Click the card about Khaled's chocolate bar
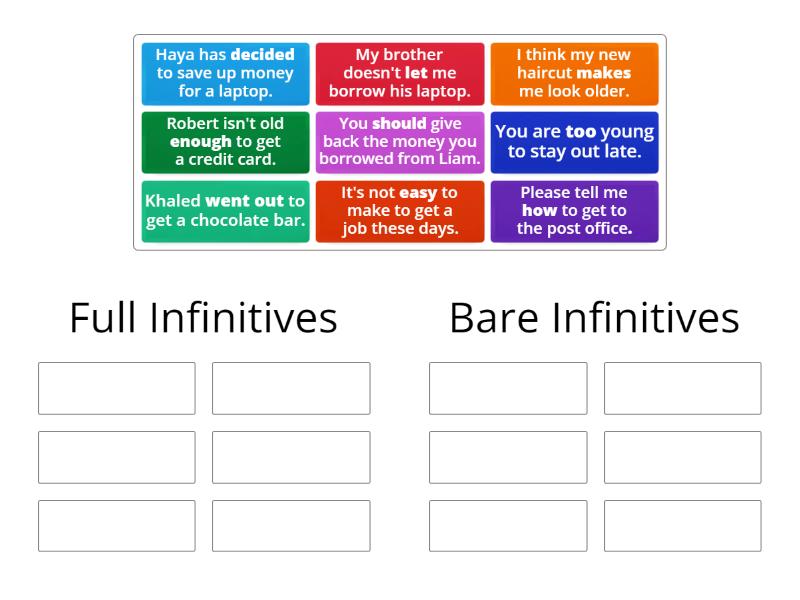 225,211
